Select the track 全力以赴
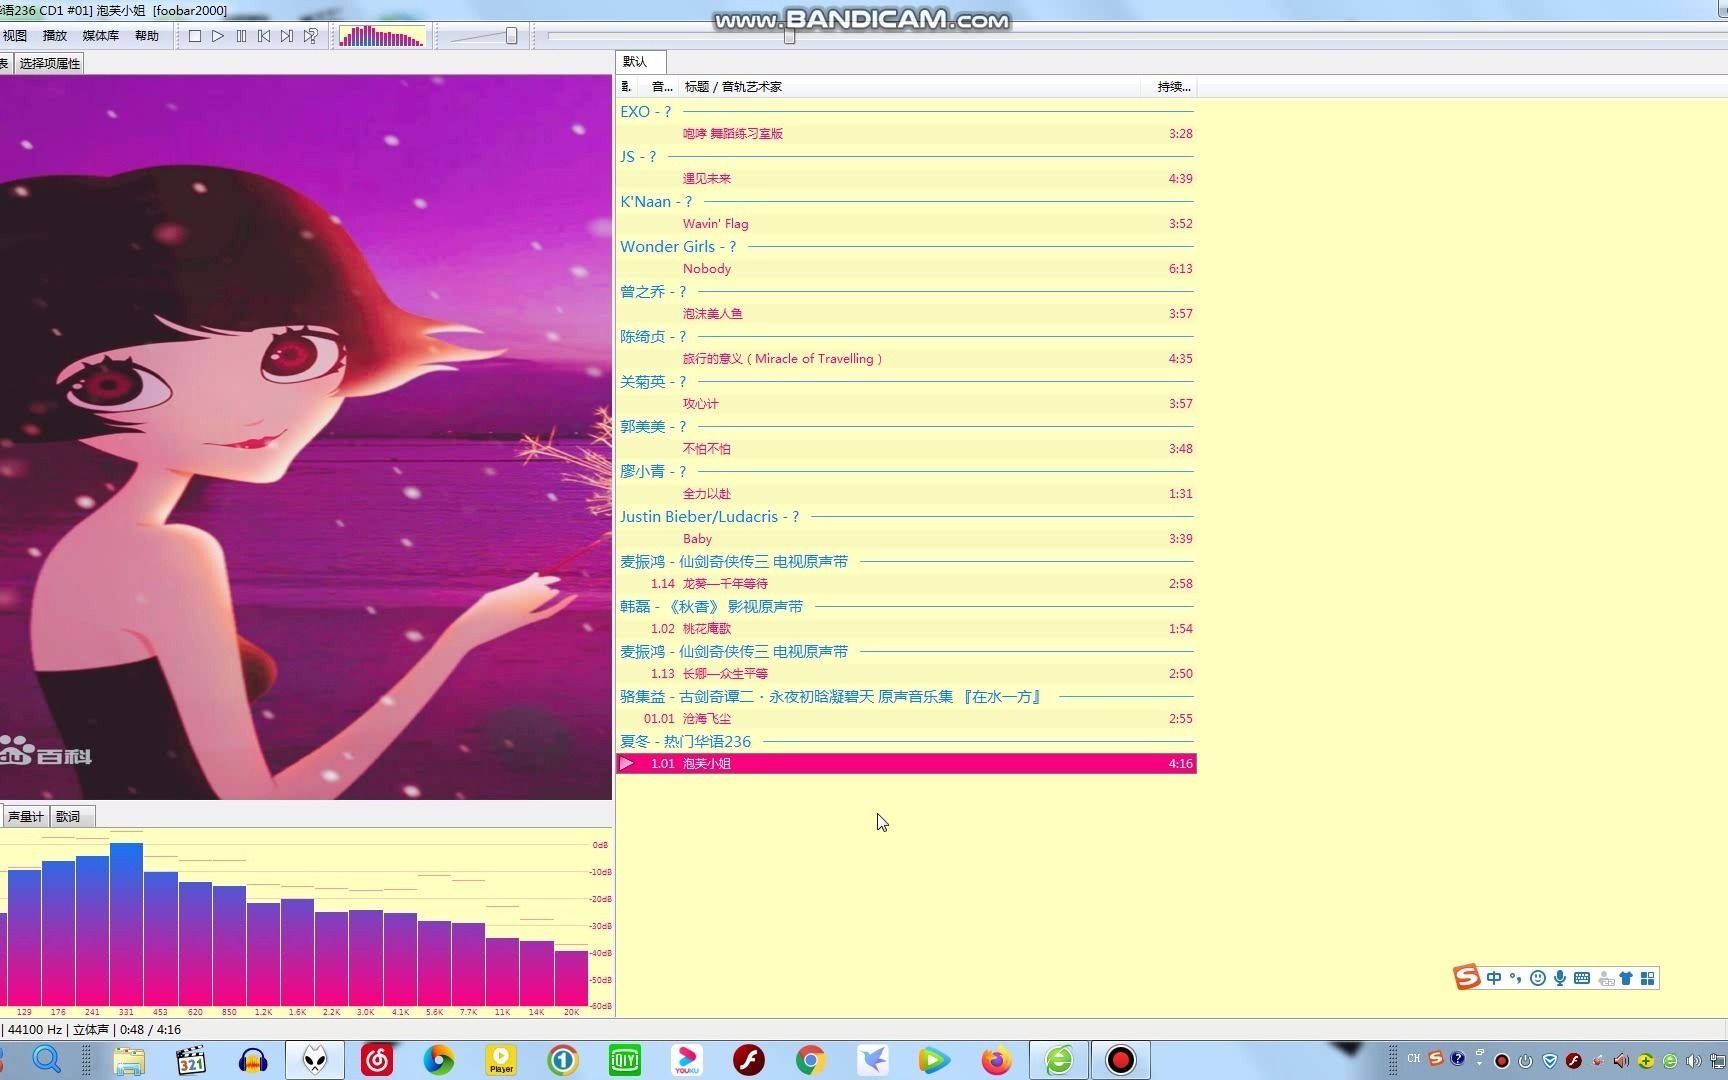The image size is (1728, 1080). pyautogui.click(x=906, y=494)
